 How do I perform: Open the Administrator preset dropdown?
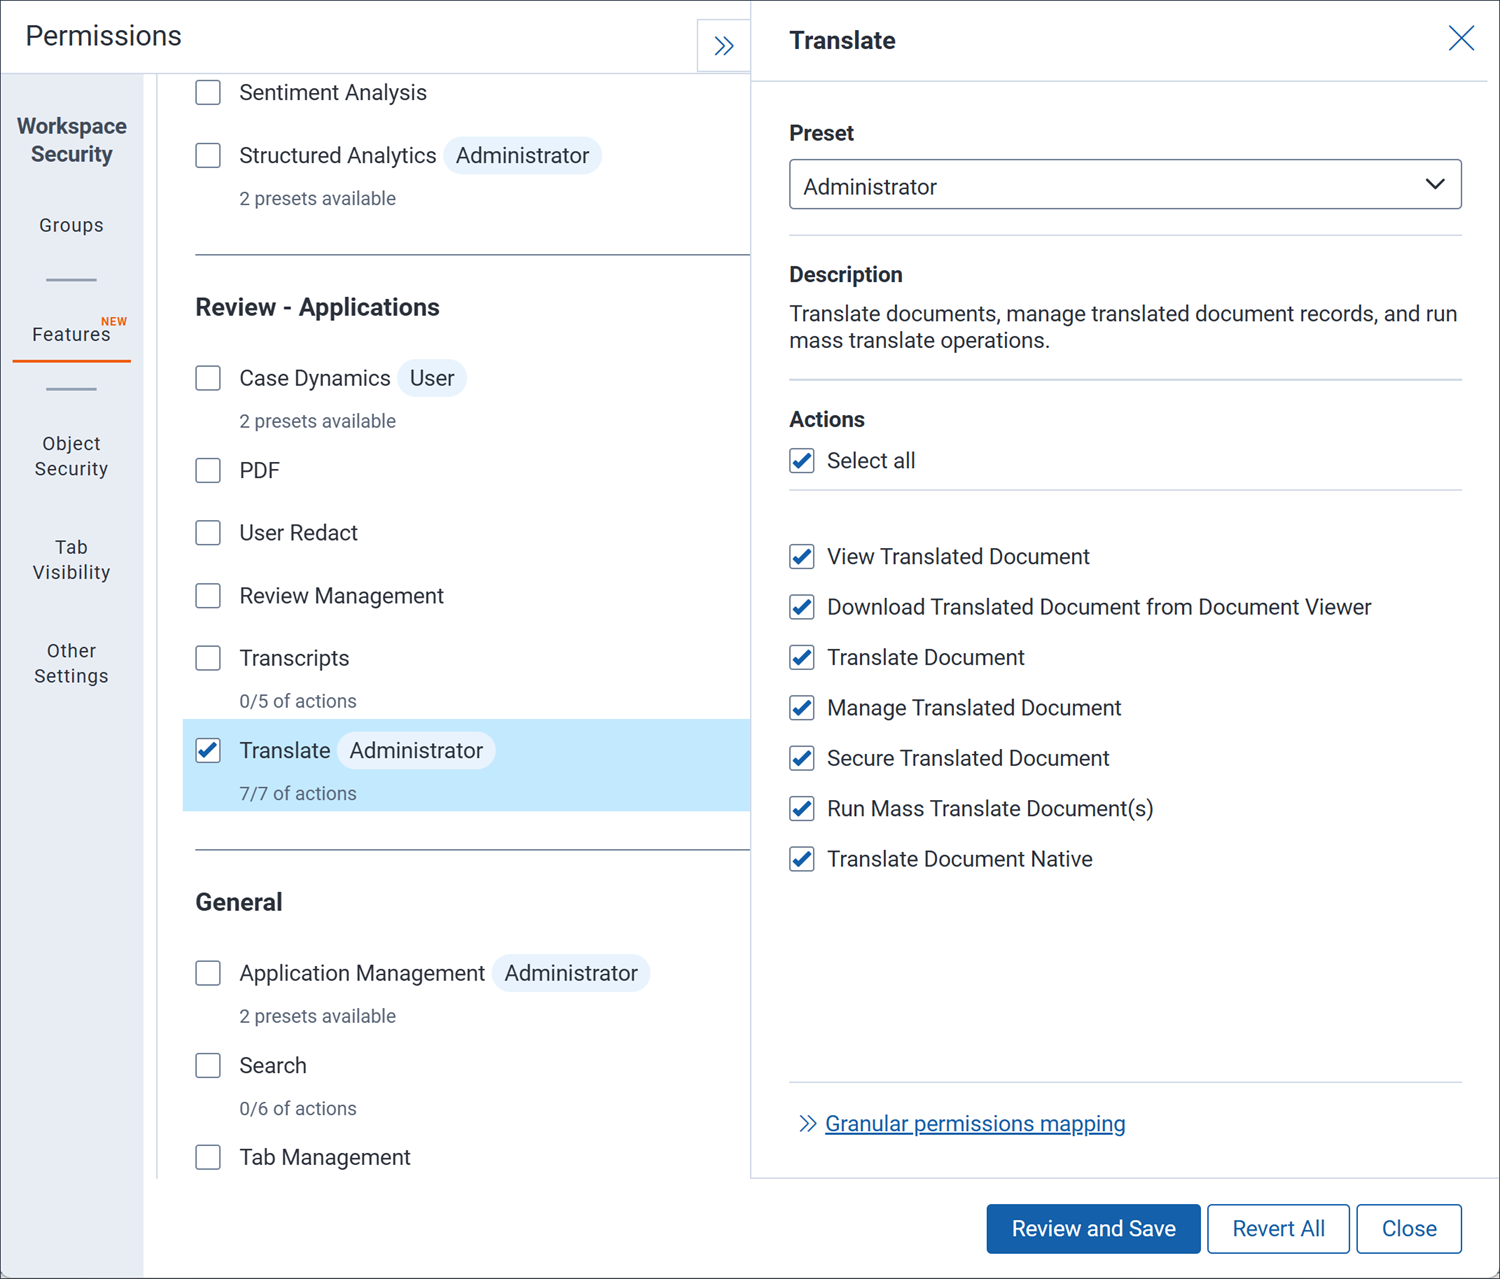(x=1125, y=185)
